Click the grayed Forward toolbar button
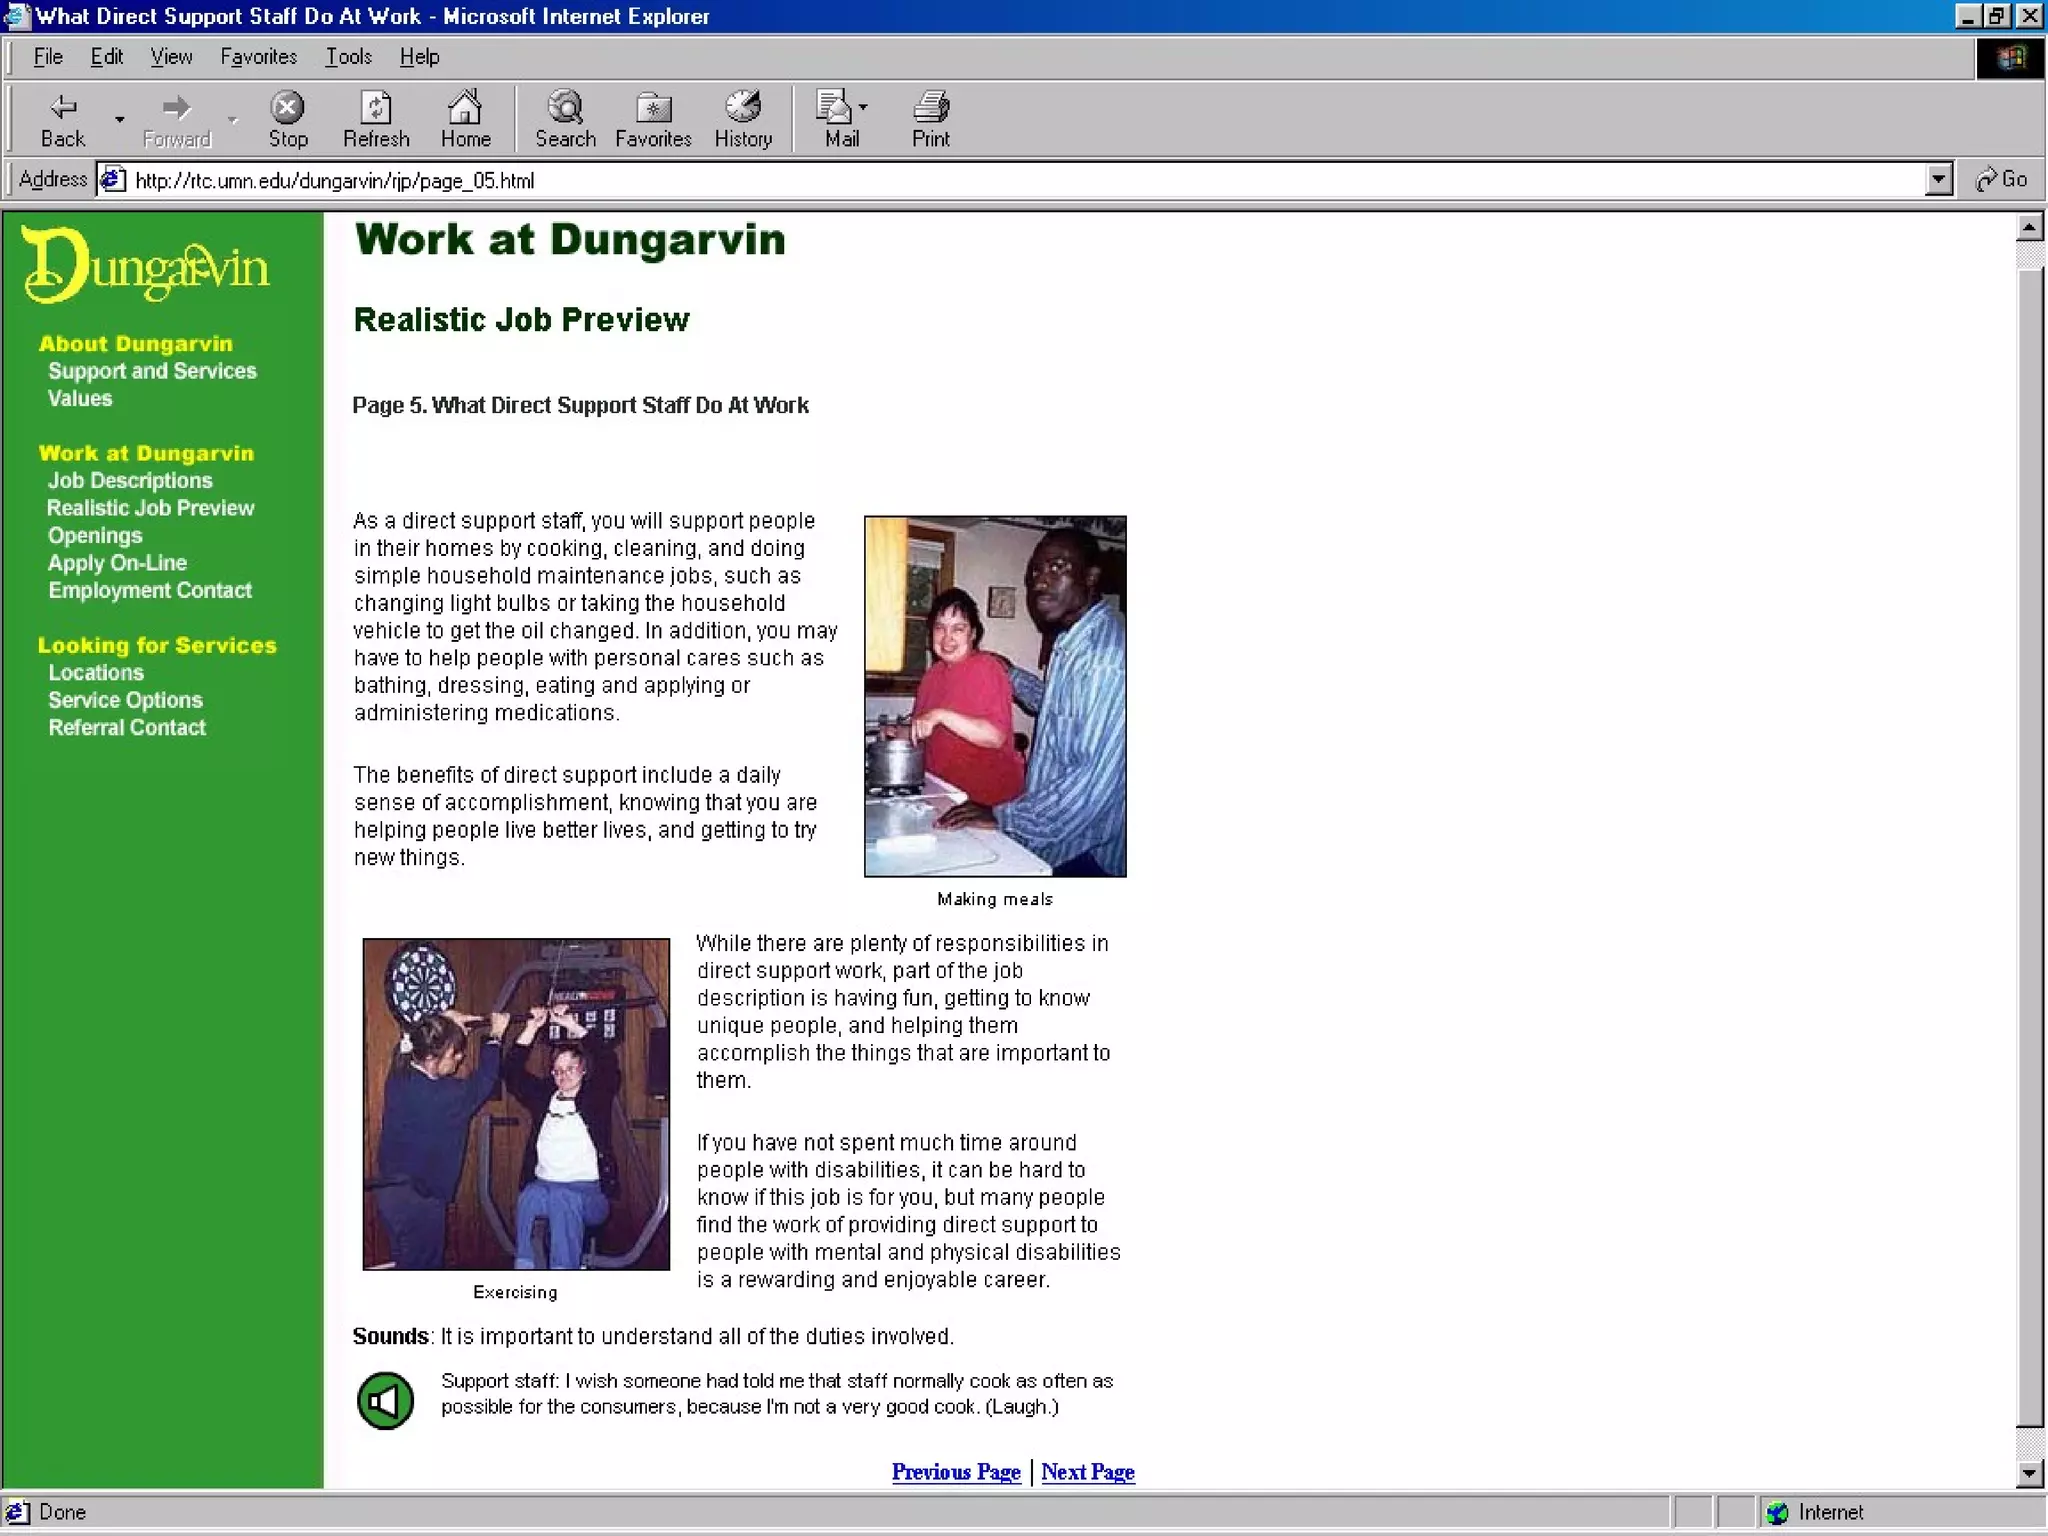 (x=177, y=120)
